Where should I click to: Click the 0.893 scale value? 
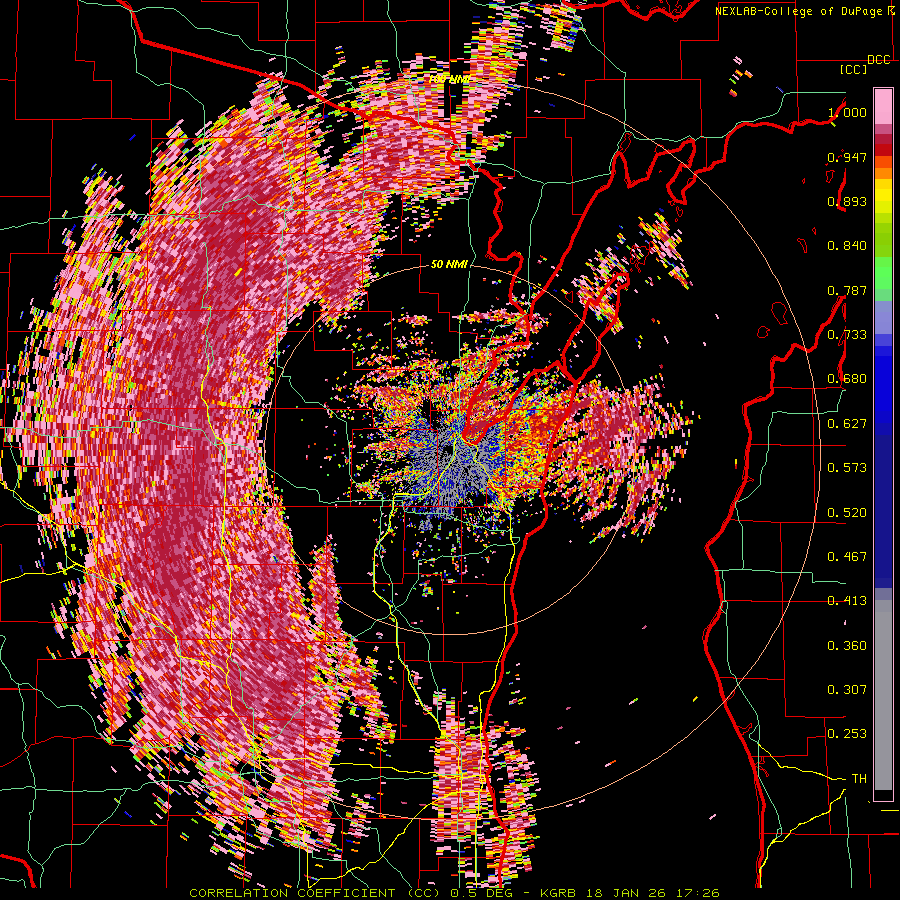tap(847, 201)
